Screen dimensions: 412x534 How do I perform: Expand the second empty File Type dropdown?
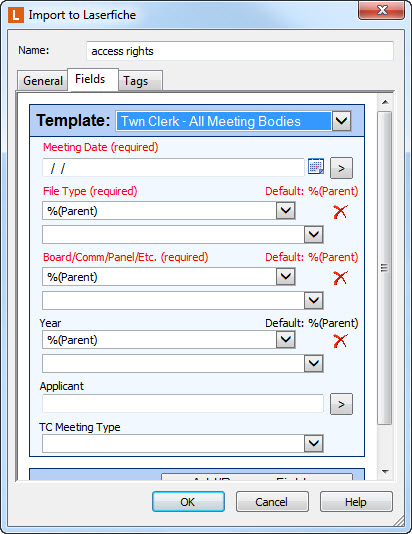[x=313, y=234]
